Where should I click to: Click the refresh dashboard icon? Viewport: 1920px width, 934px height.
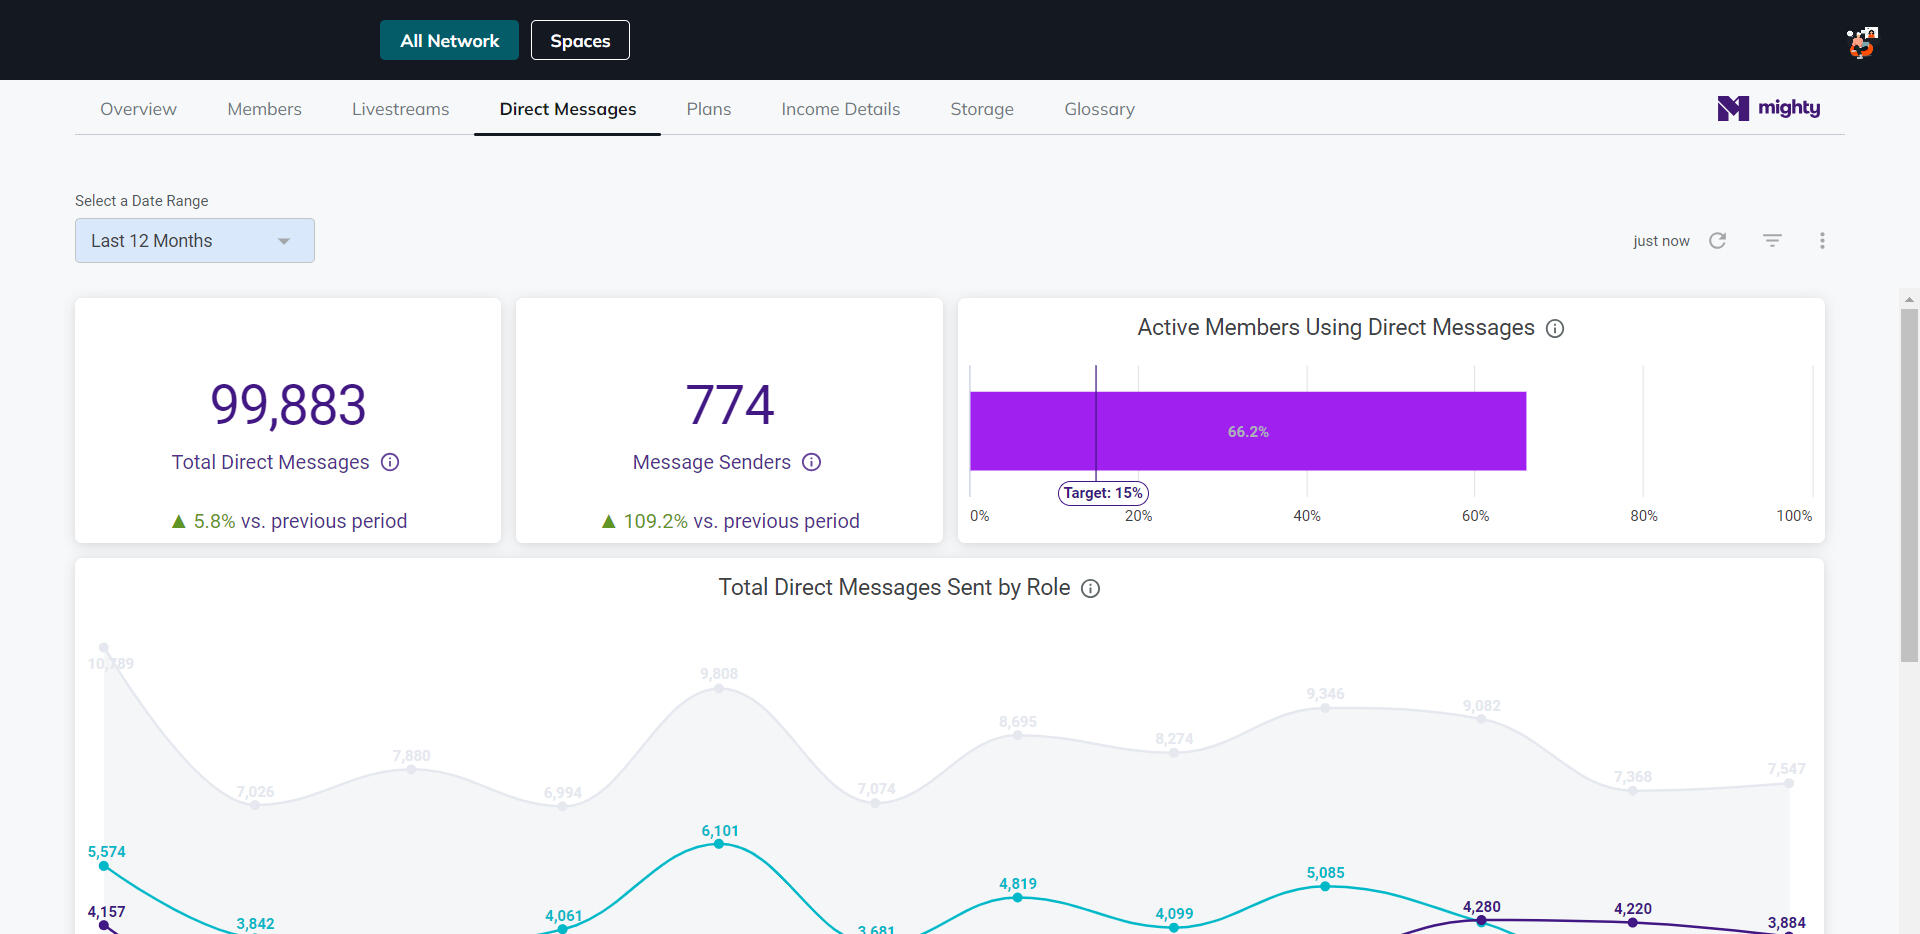click(x=1717, y=241)
